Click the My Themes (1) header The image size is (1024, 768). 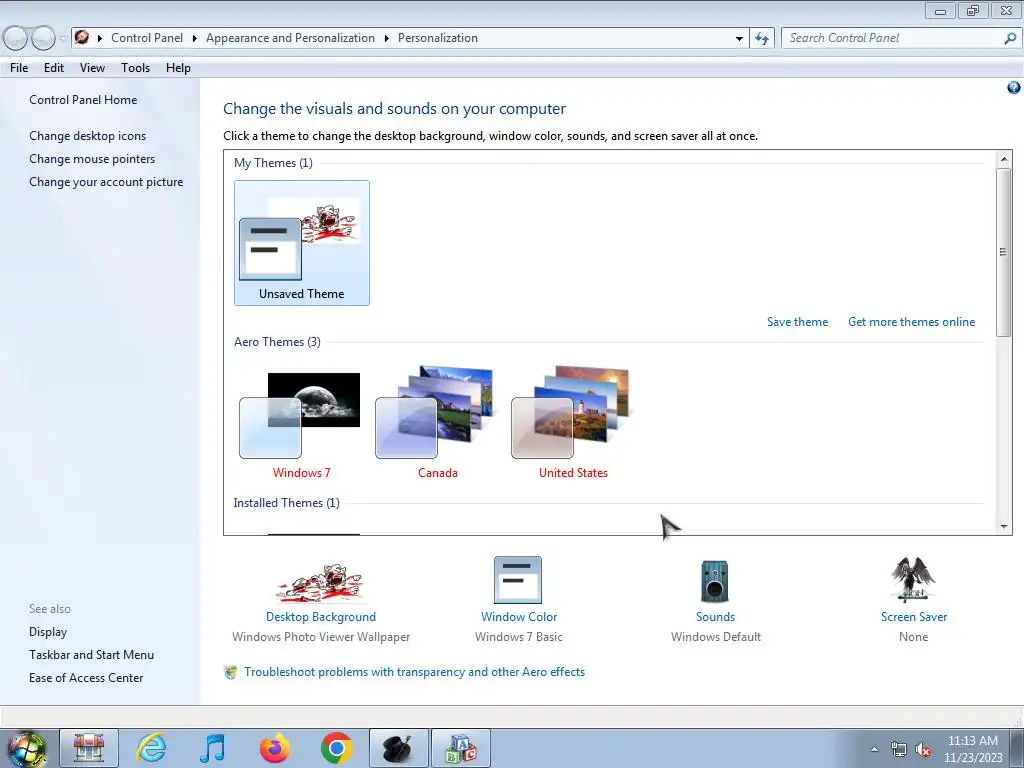pyautogui.click(x=273, y=163)
